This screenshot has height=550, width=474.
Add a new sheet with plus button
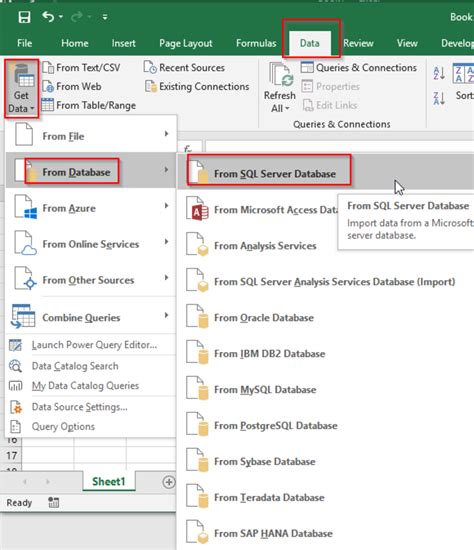point(169,482)
